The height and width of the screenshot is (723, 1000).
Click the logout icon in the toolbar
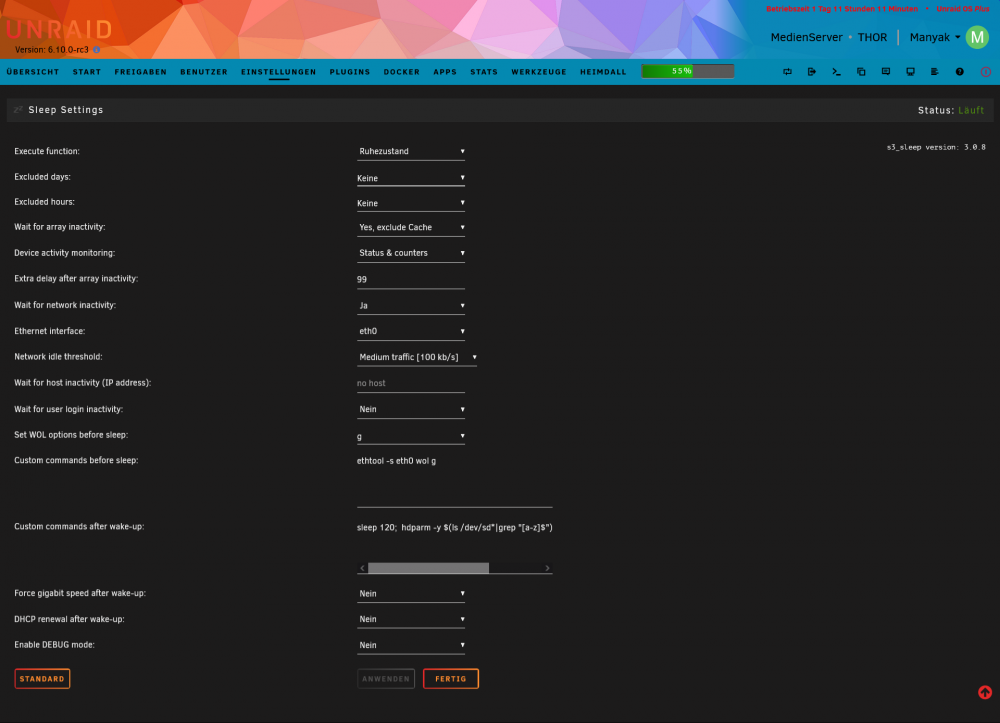coord(812,72)
